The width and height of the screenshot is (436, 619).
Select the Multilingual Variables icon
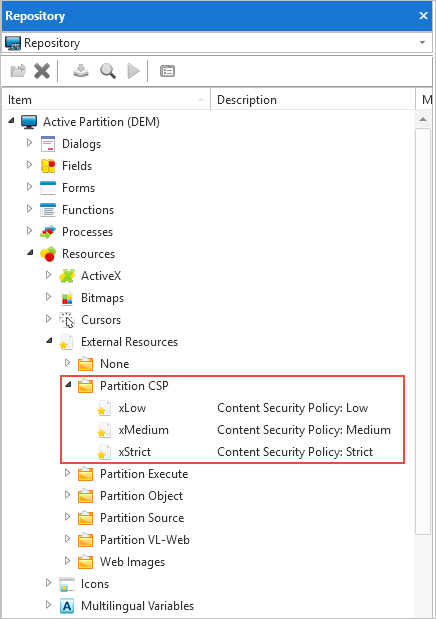67,606
